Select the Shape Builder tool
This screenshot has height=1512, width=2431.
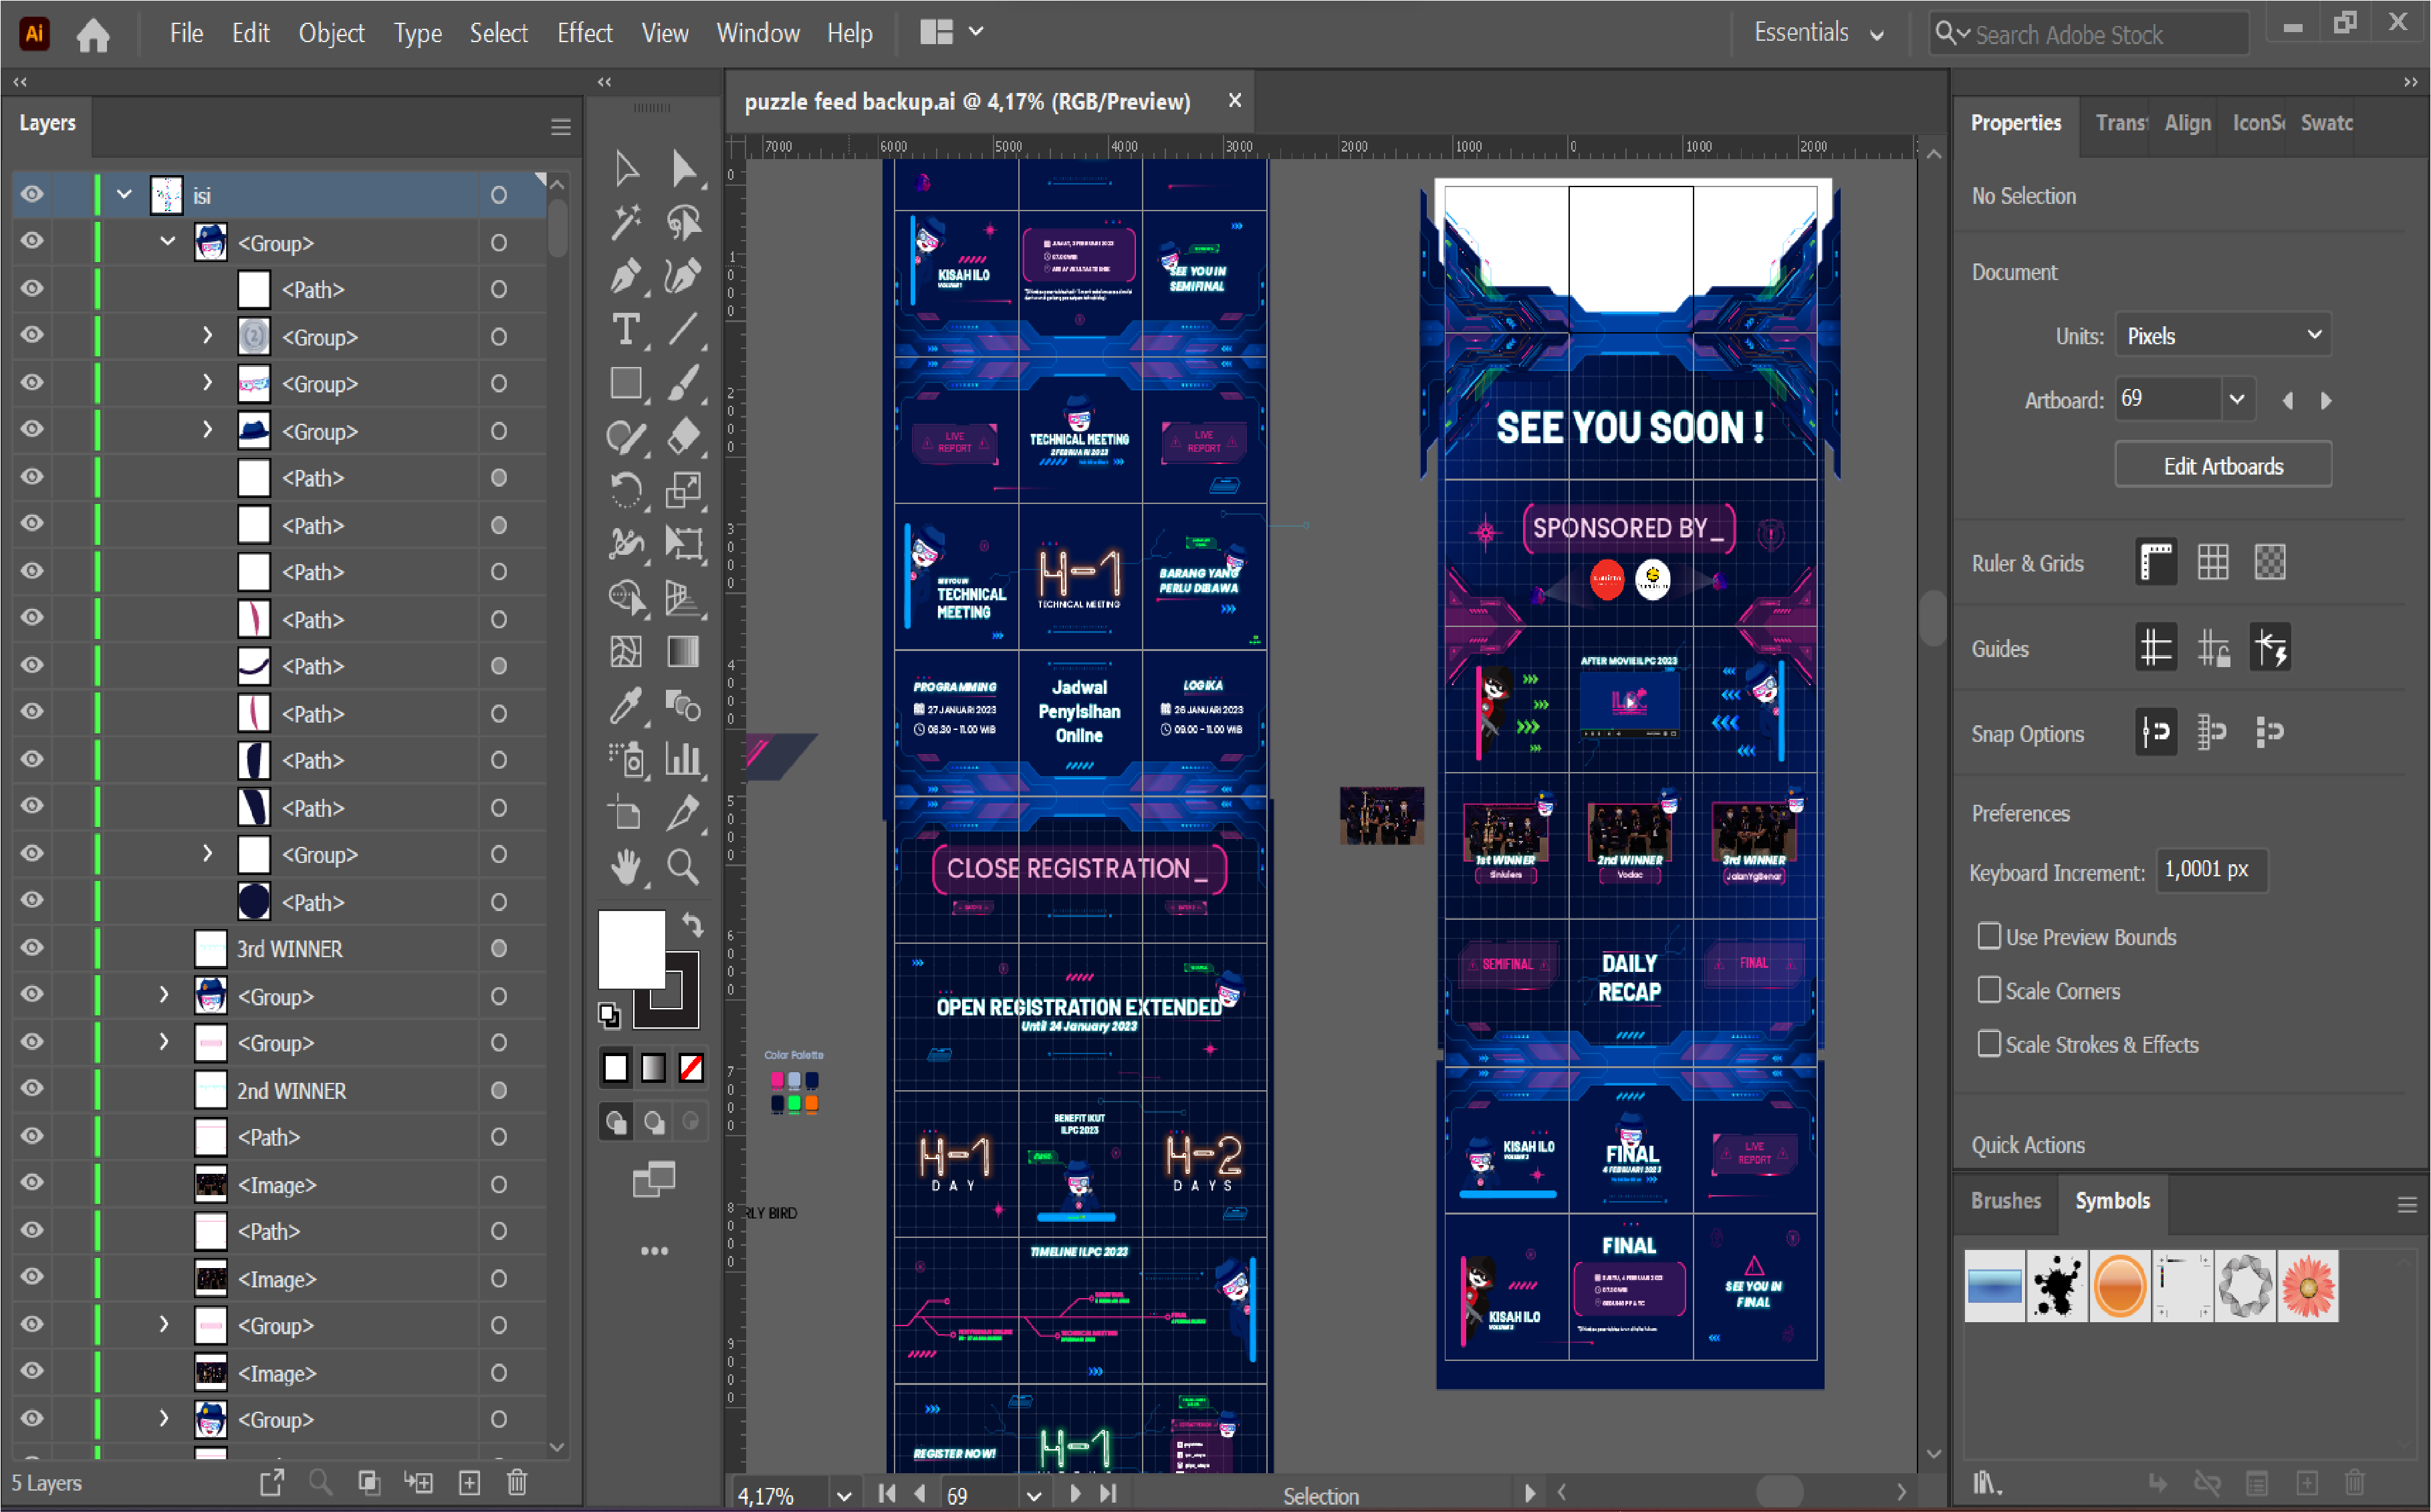(627, 598)
